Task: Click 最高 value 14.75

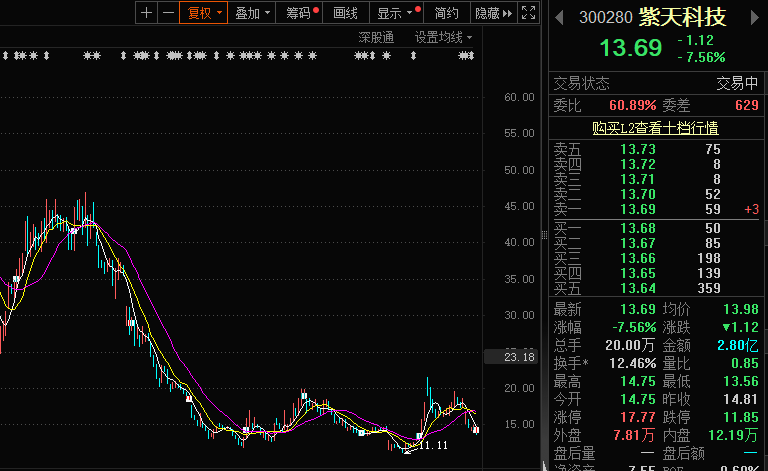Action: (638, 381)
